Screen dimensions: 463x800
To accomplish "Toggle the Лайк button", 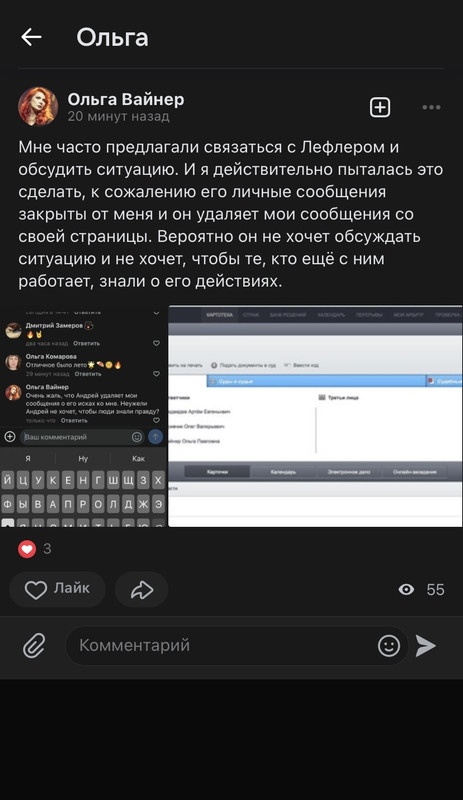I will pyautogui.click(x=57, y=589).
